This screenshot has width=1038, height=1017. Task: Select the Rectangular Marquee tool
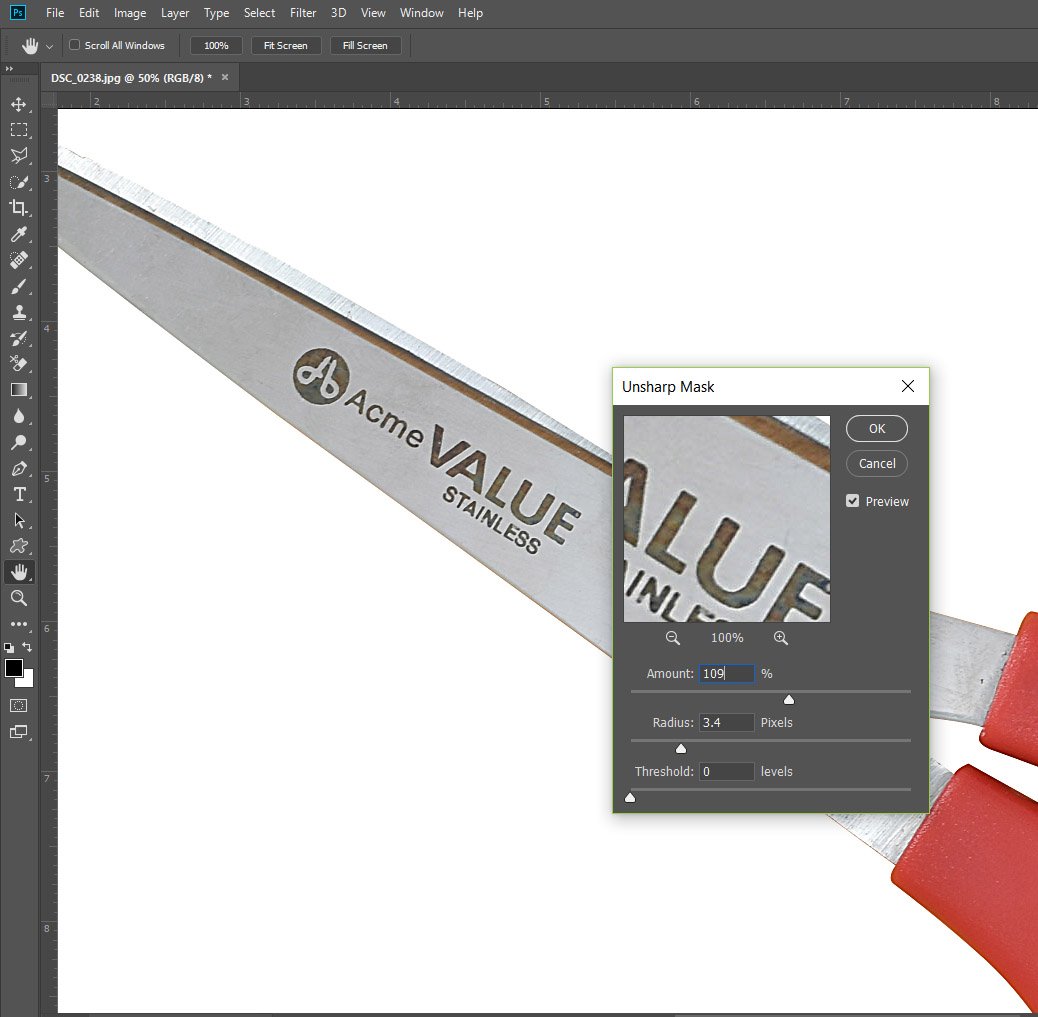[x=19, y=130]
